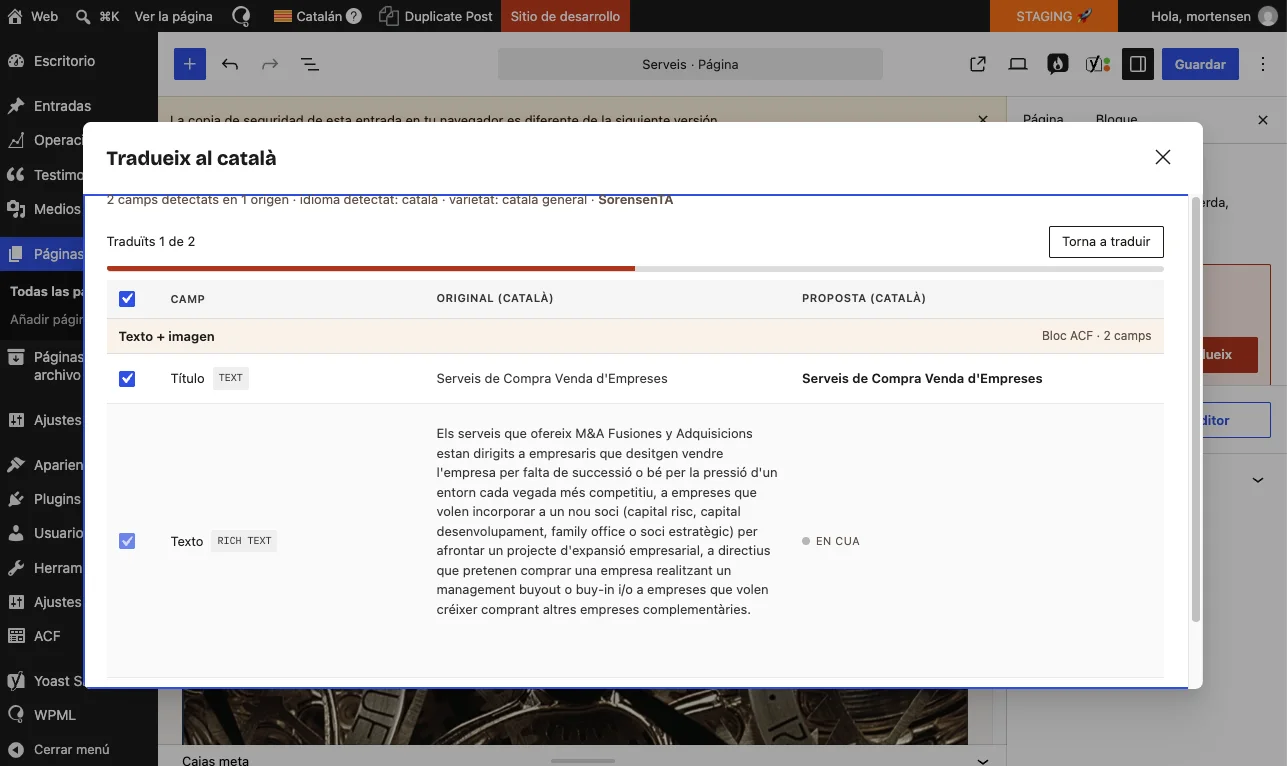Open search ⌘K in admin bar
1287x766 pixels.
click(x=98, y=16)
